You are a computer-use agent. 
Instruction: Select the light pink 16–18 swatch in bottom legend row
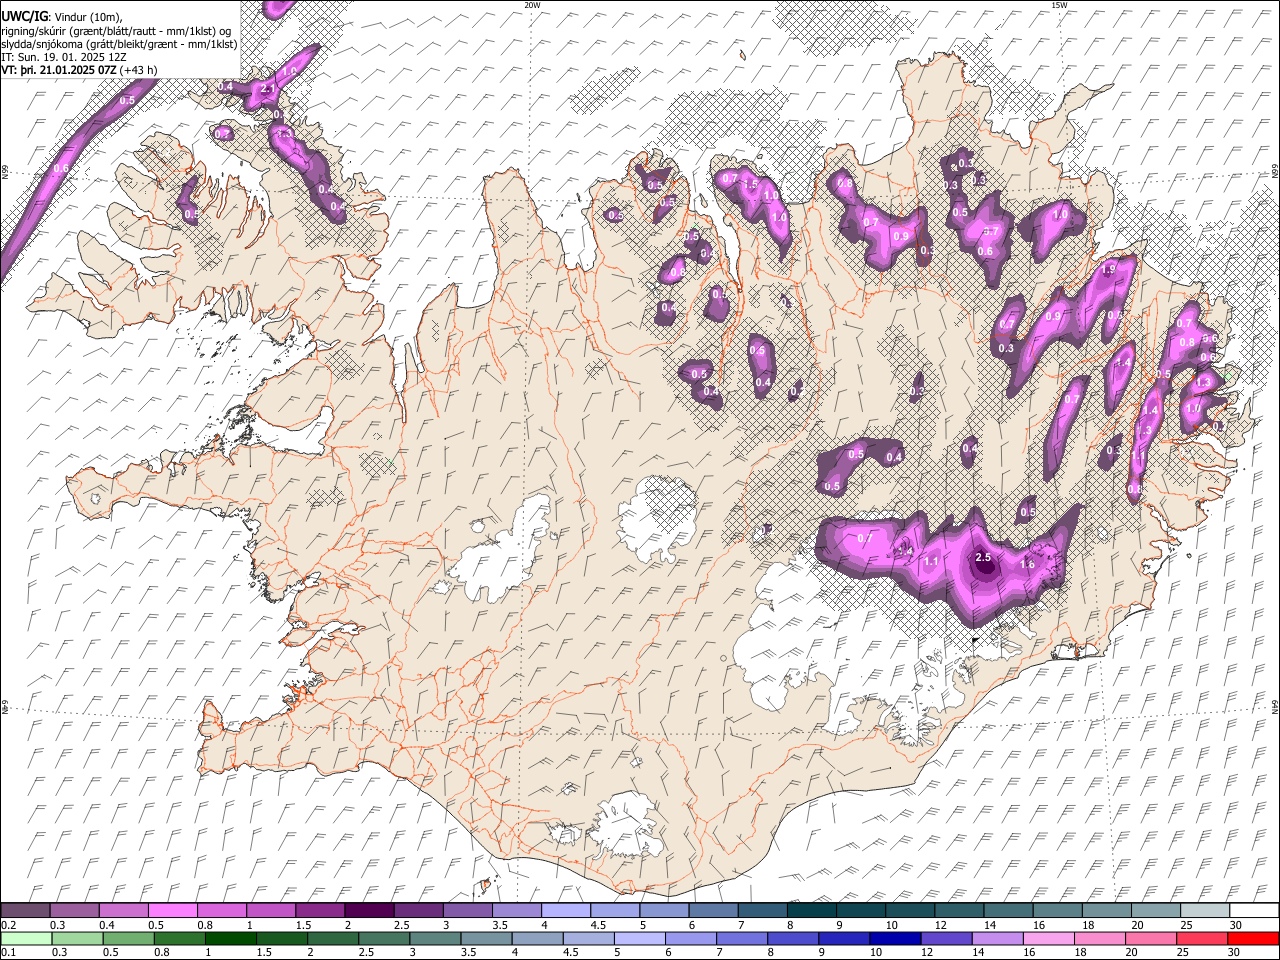click(1047, 939)
